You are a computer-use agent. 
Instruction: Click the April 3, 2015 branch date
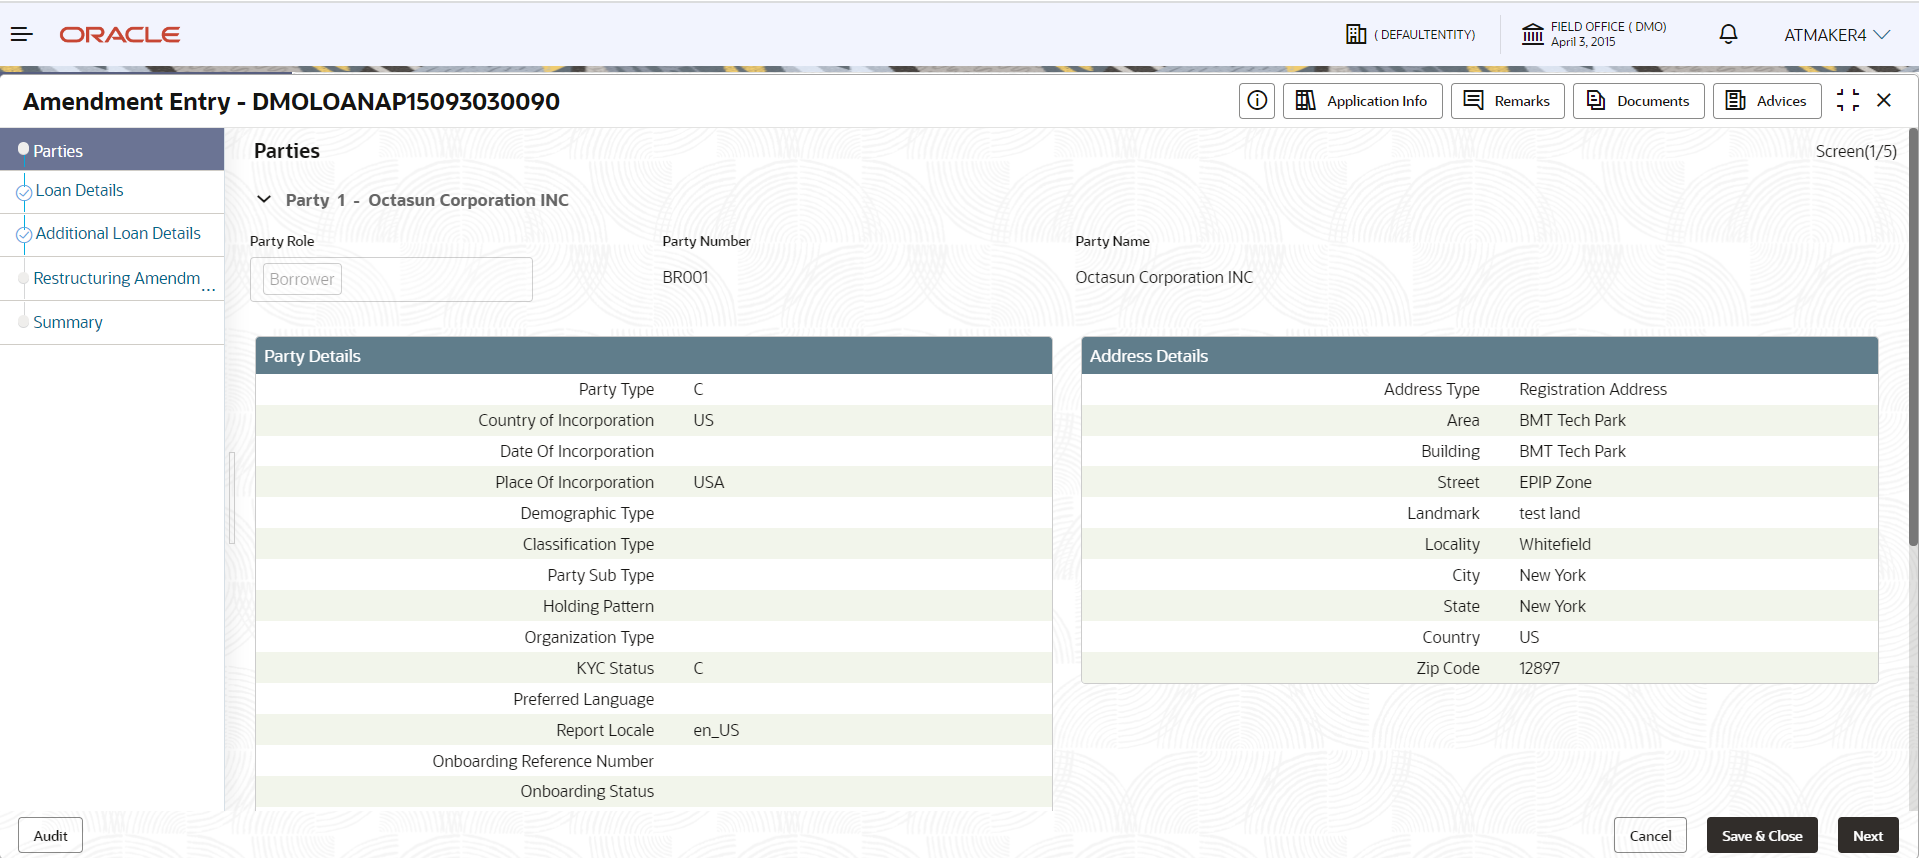tap(1583, 42)
